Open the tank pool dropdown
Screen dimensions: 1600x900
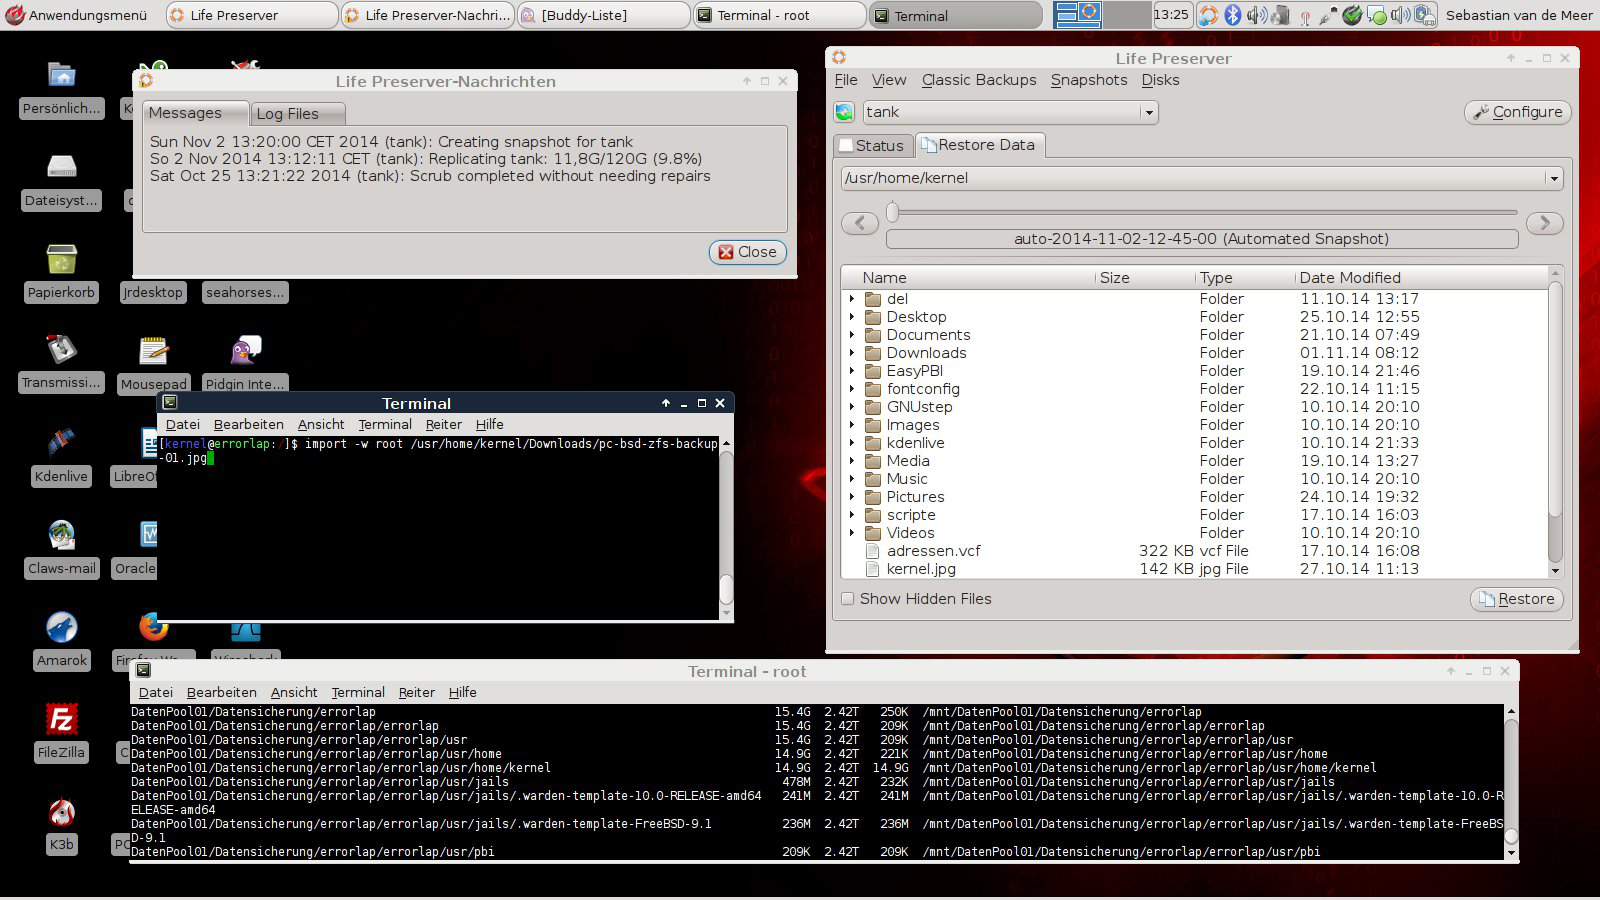click(1149, 112)
